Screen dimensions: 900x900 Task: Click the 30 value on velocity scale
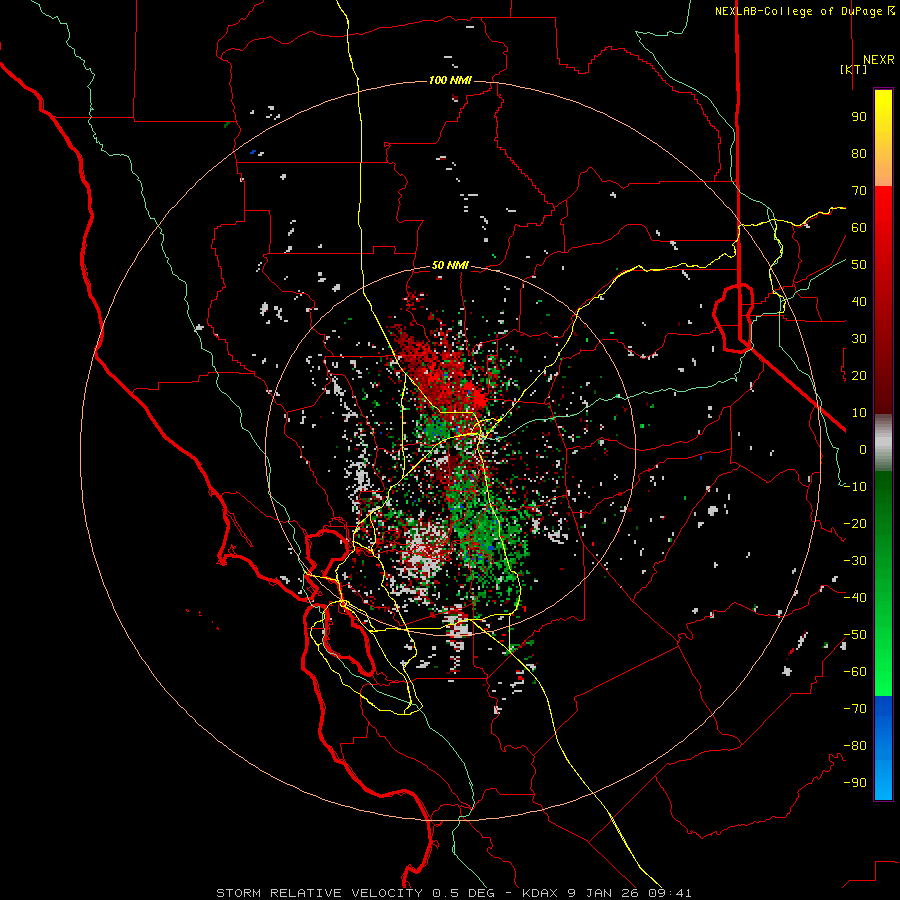859,339
